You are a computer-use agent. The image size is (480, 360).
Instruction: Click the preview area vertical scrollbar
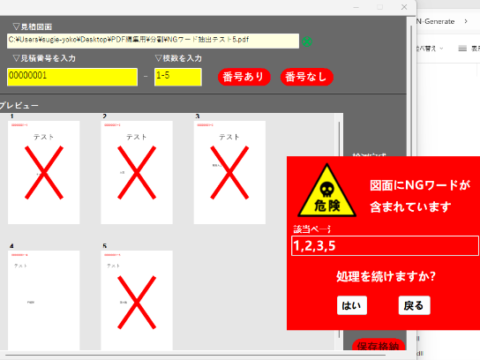[339, 230]
